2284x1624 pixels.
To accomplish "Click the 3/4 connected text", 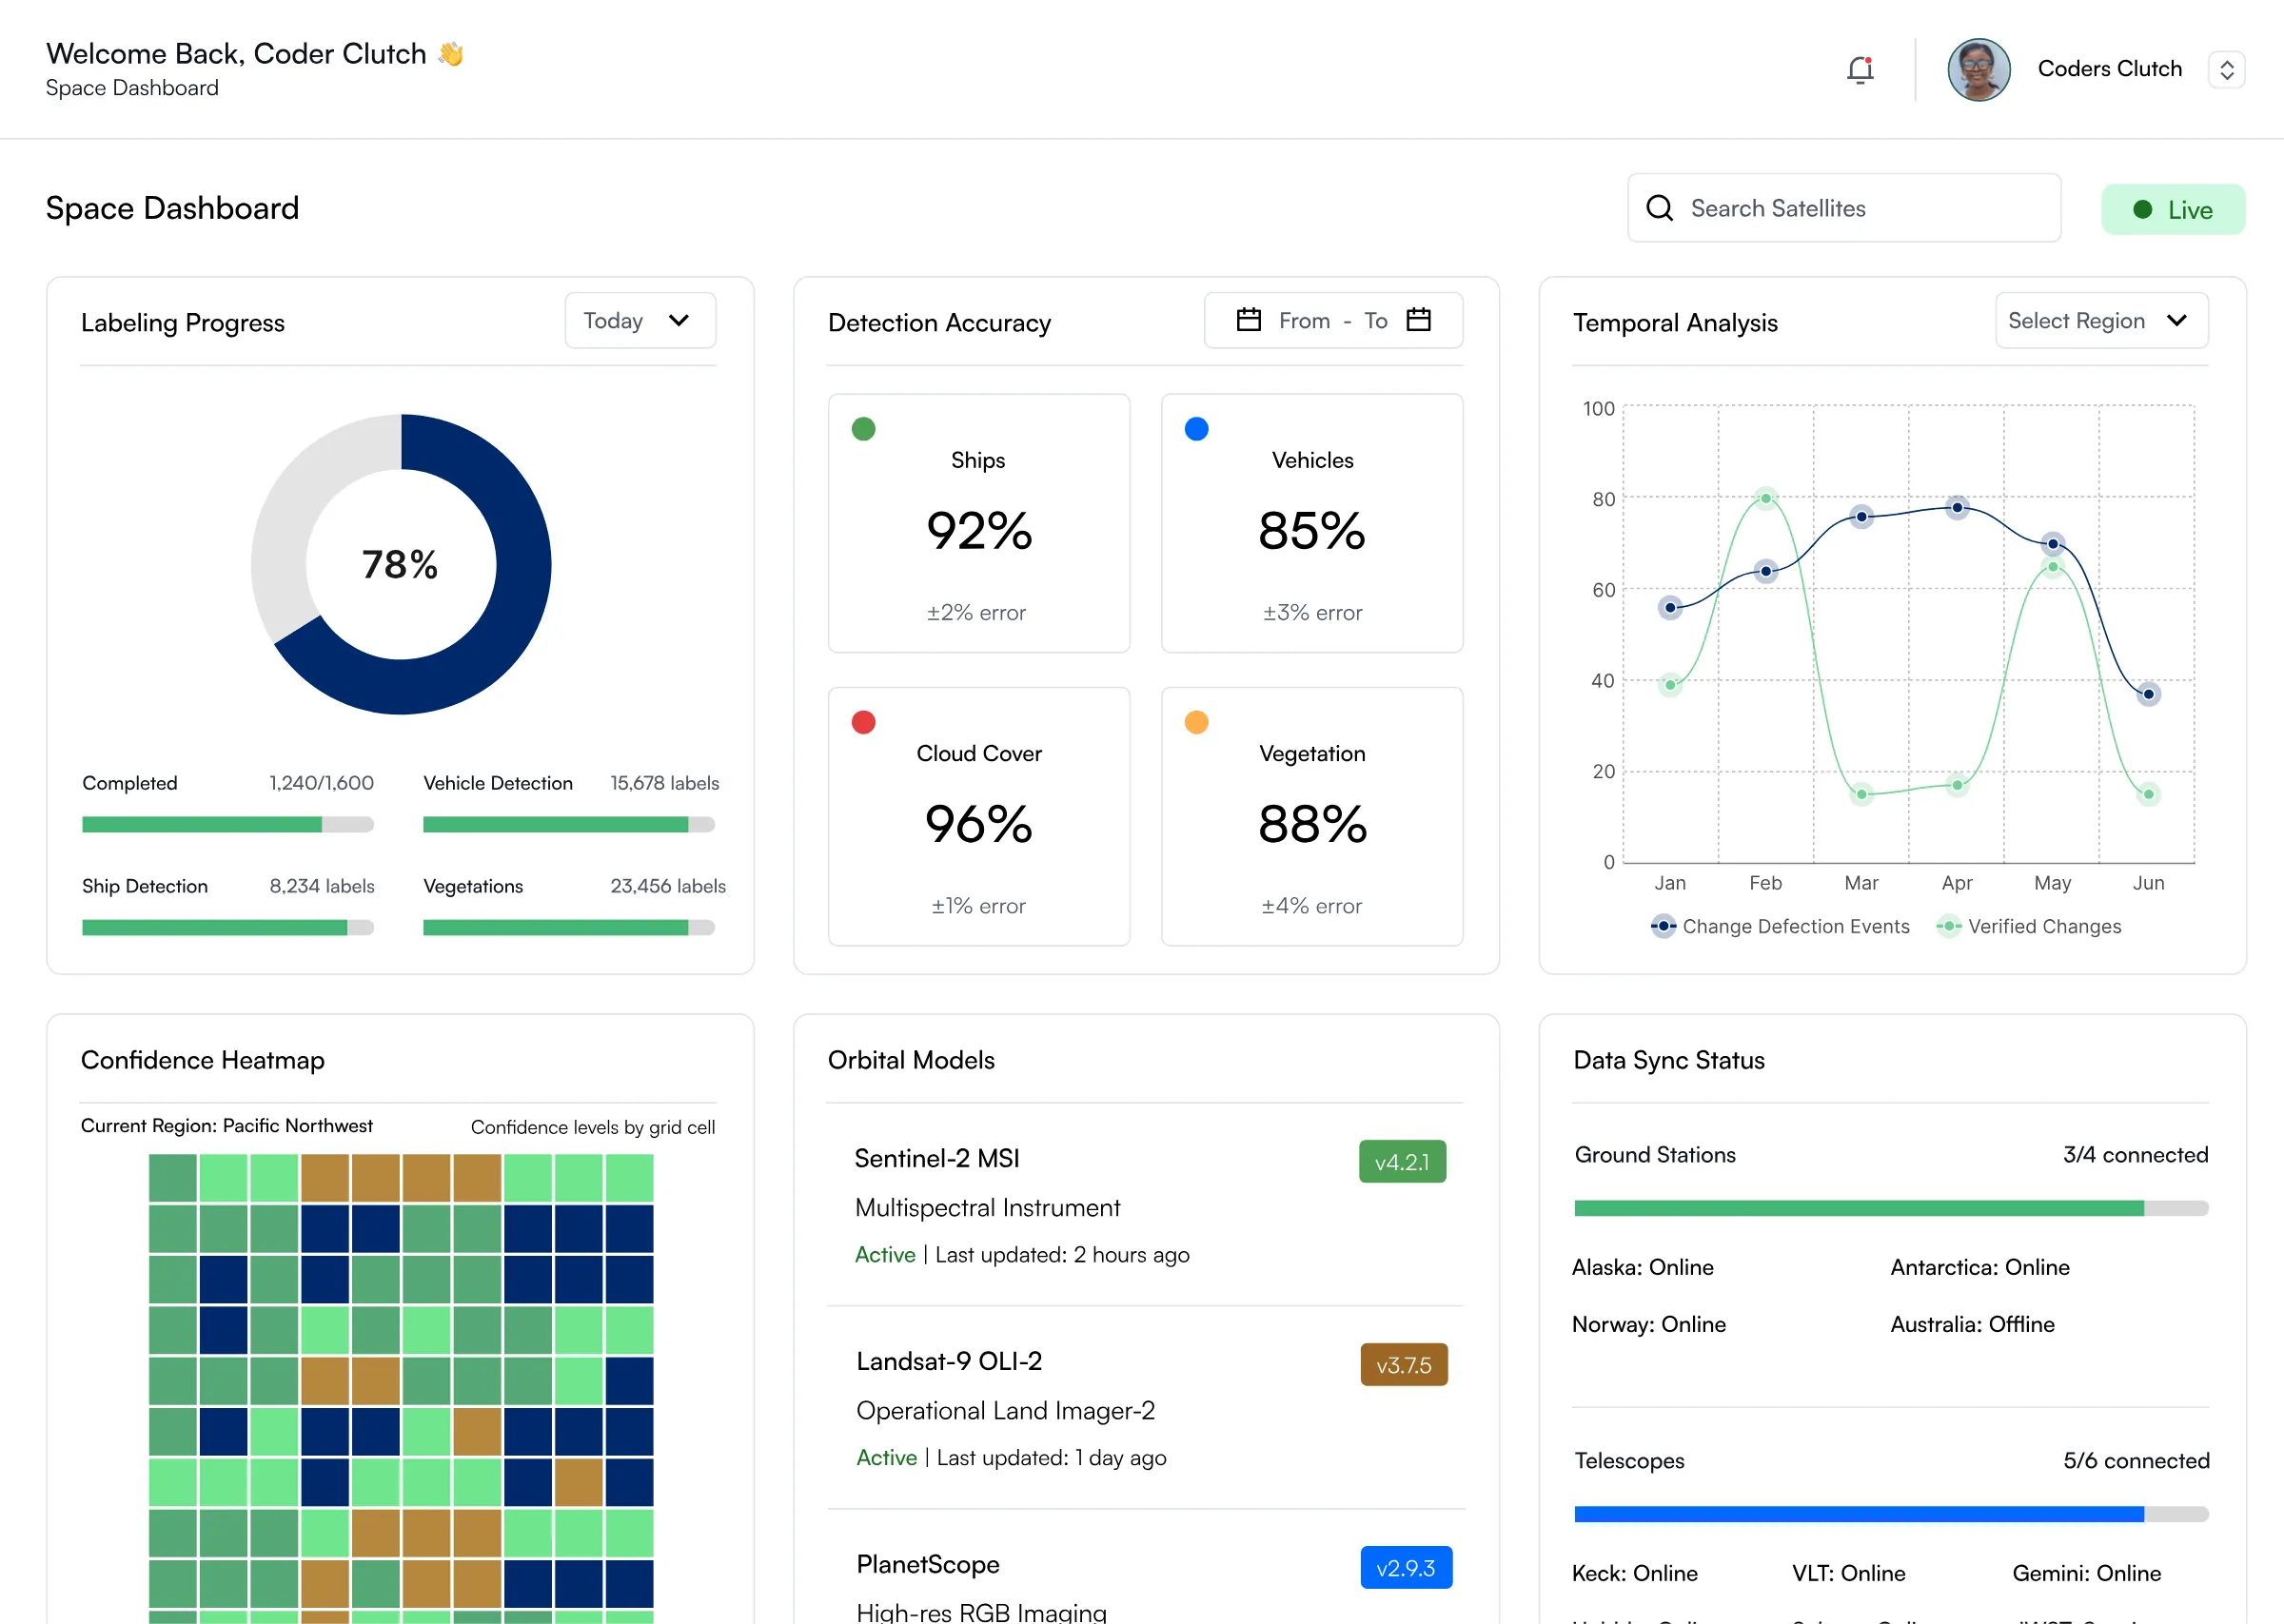I will pyautogui.click(x=2135, y=1155).
